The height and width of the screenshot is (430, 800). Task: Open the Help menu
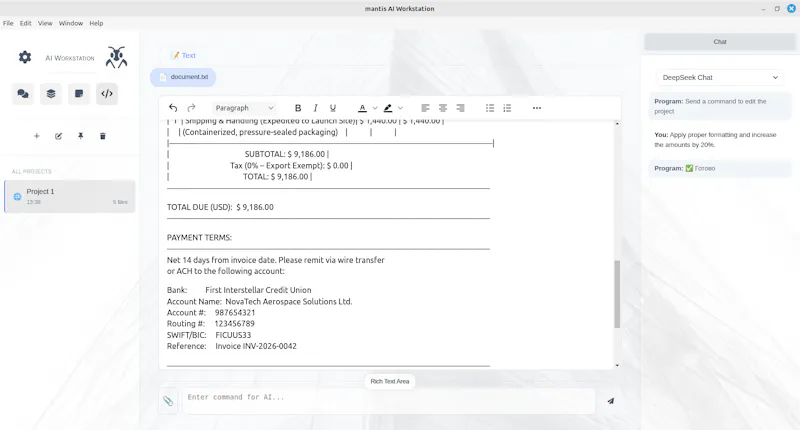coord(96,23)
